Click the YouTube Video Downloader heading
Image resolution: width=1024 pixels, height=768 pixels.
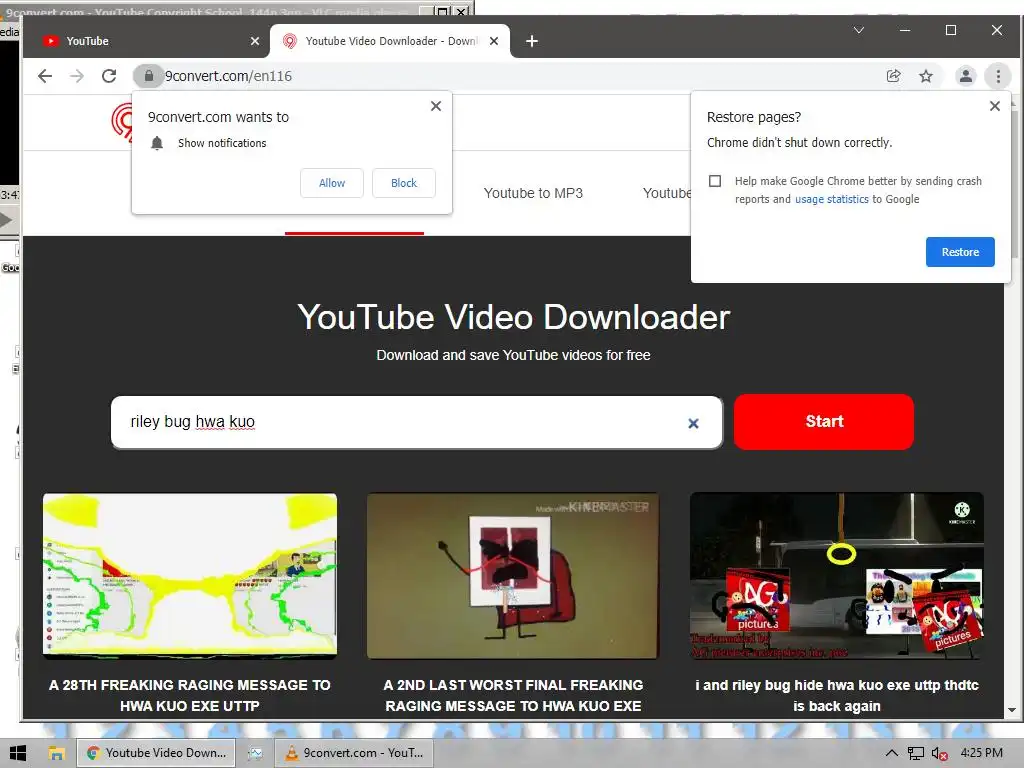click(x=513, y=317)
